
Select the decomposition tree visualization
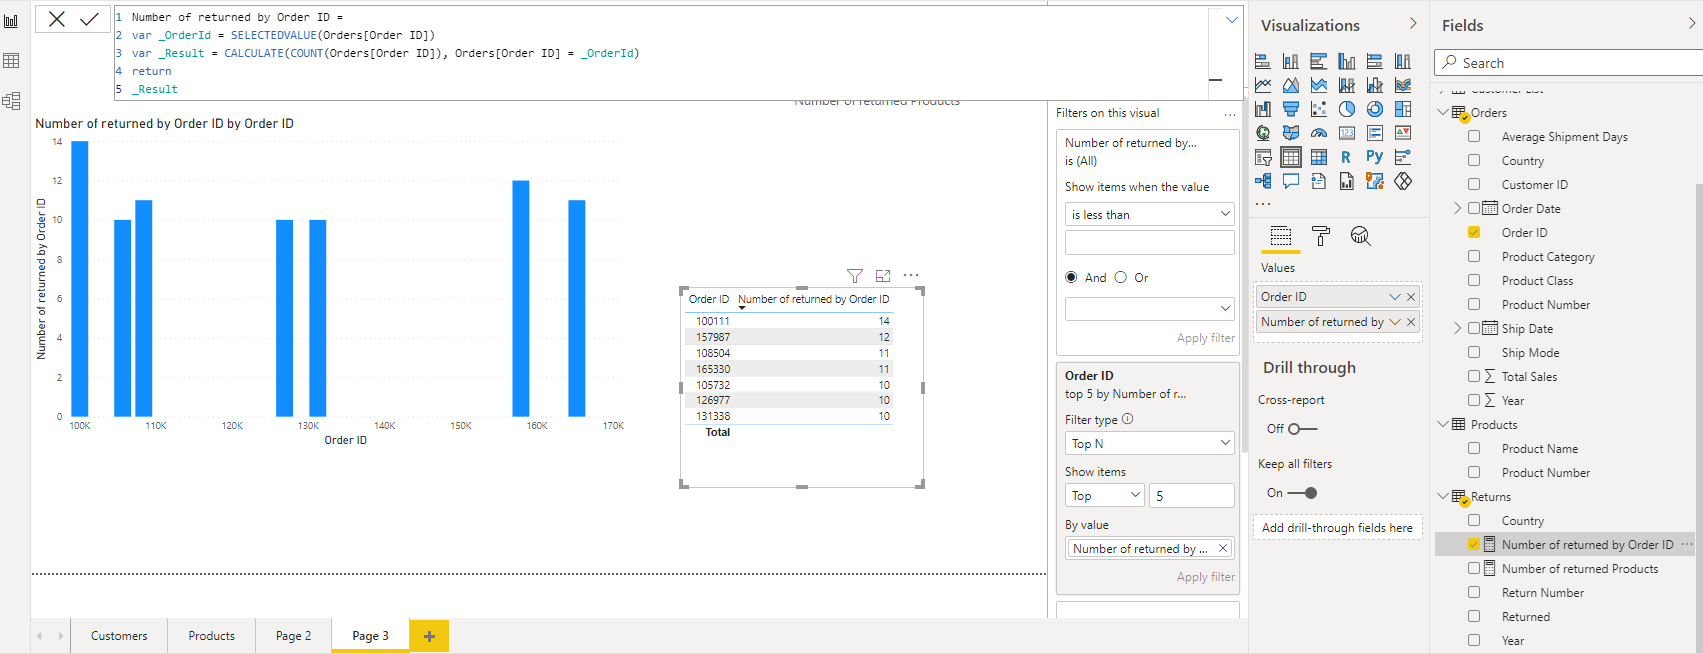click(x=1263, y=181)
